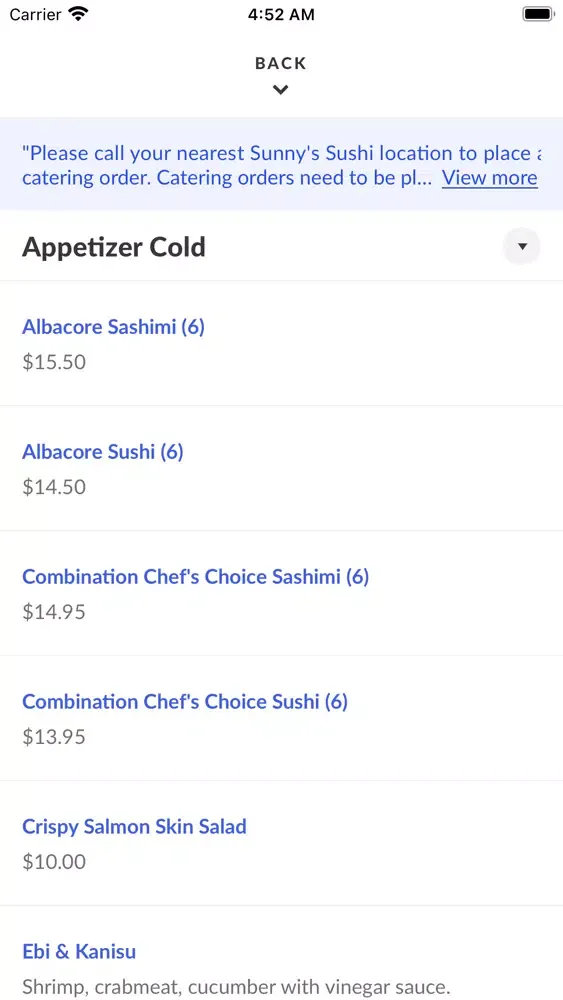The height and width of the screenshot is (1000, 563).
Task: Open Combination Chef's Choice Sushi (6)
Action: [x=281, y=718]
